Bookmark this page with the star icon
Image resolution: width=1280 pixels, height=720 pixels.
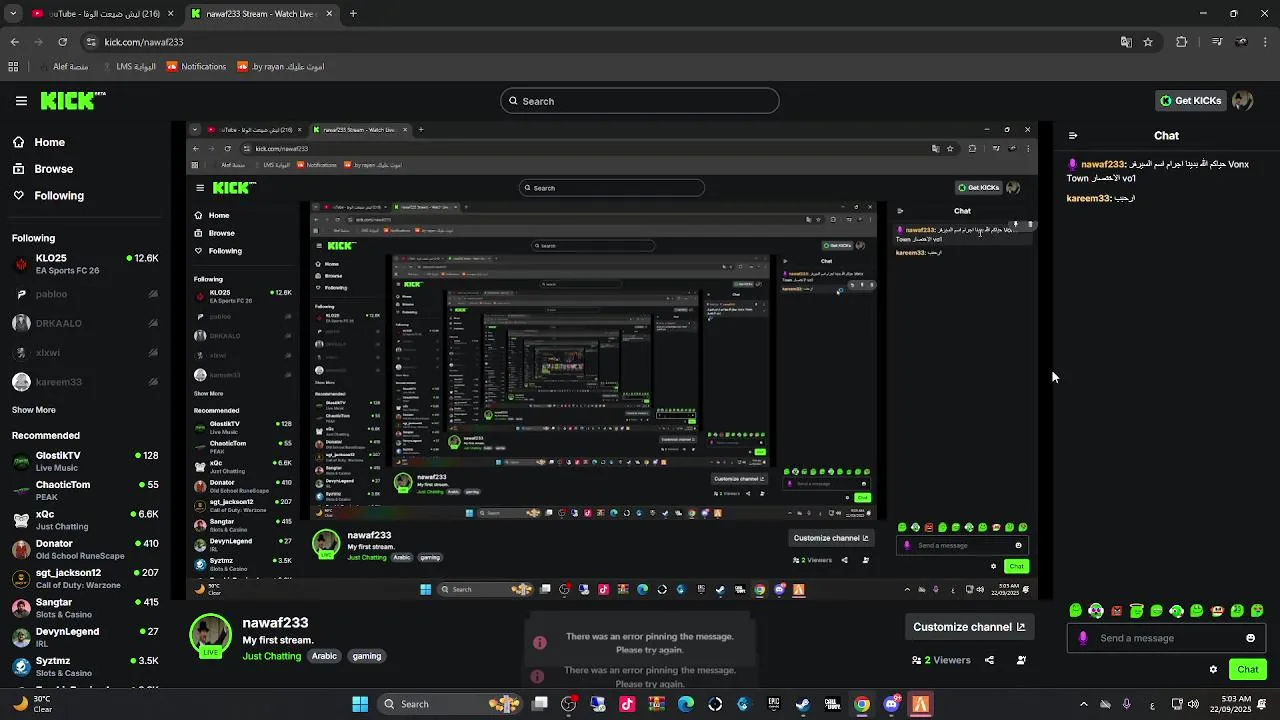[x=1148, y=42]
